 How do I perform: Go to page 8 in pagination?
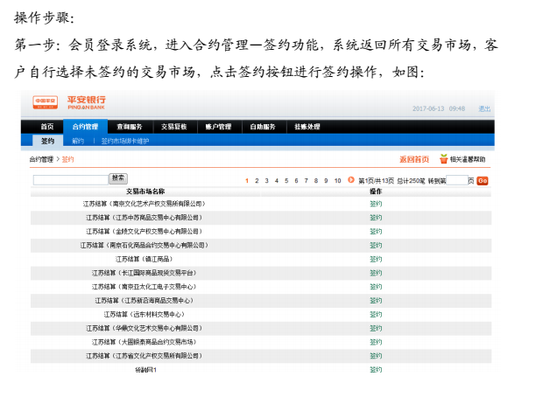(x=316, y=181)
